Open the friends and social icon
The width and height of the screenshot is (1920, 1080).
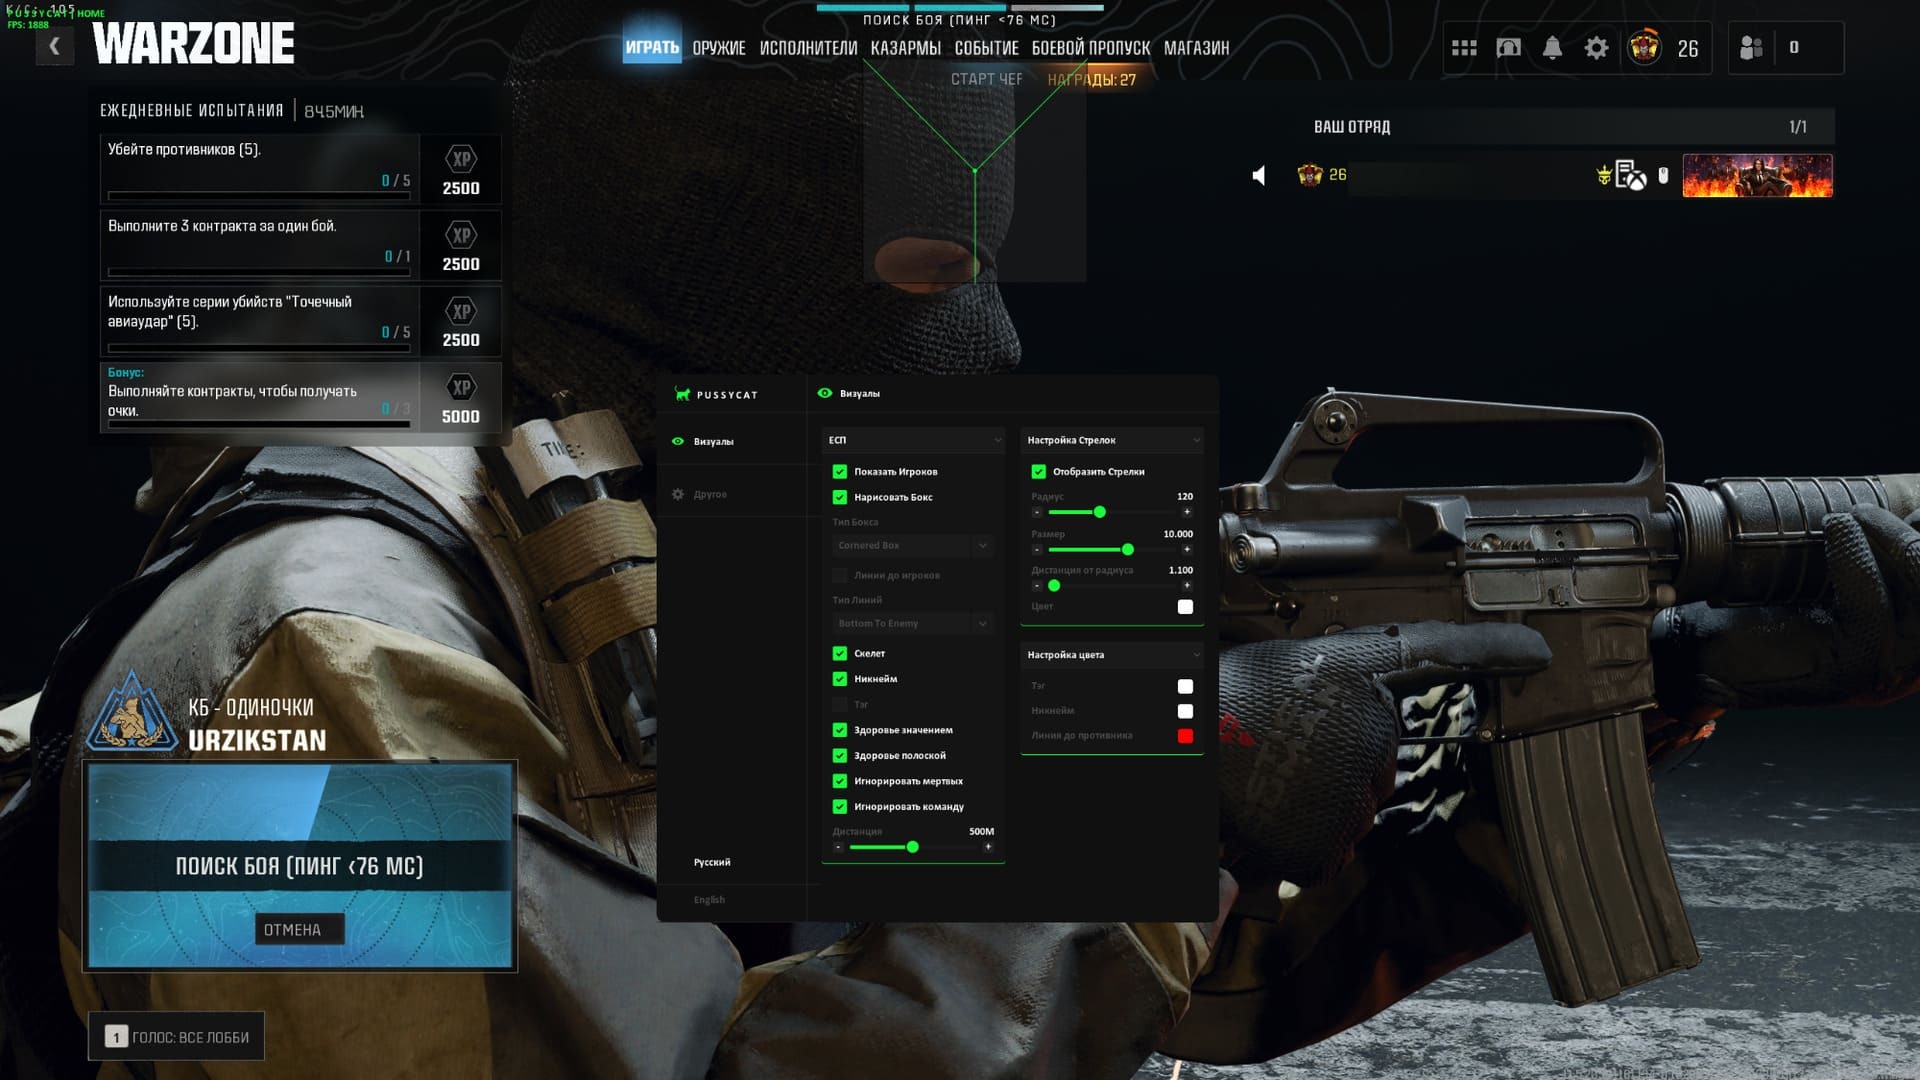pos(1751,48)
